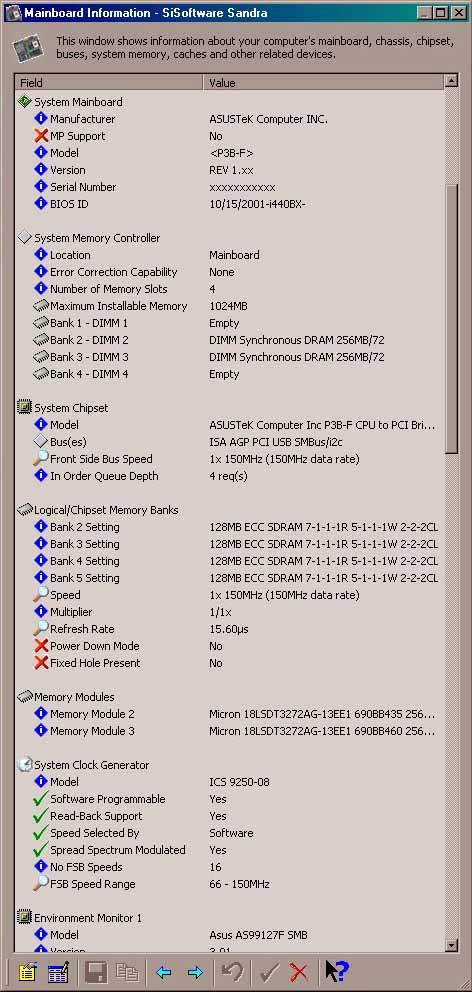This screenshot has width=472, height=992.
Task: Click the yellow notepad options icon
Action: (x=27, y=972)
